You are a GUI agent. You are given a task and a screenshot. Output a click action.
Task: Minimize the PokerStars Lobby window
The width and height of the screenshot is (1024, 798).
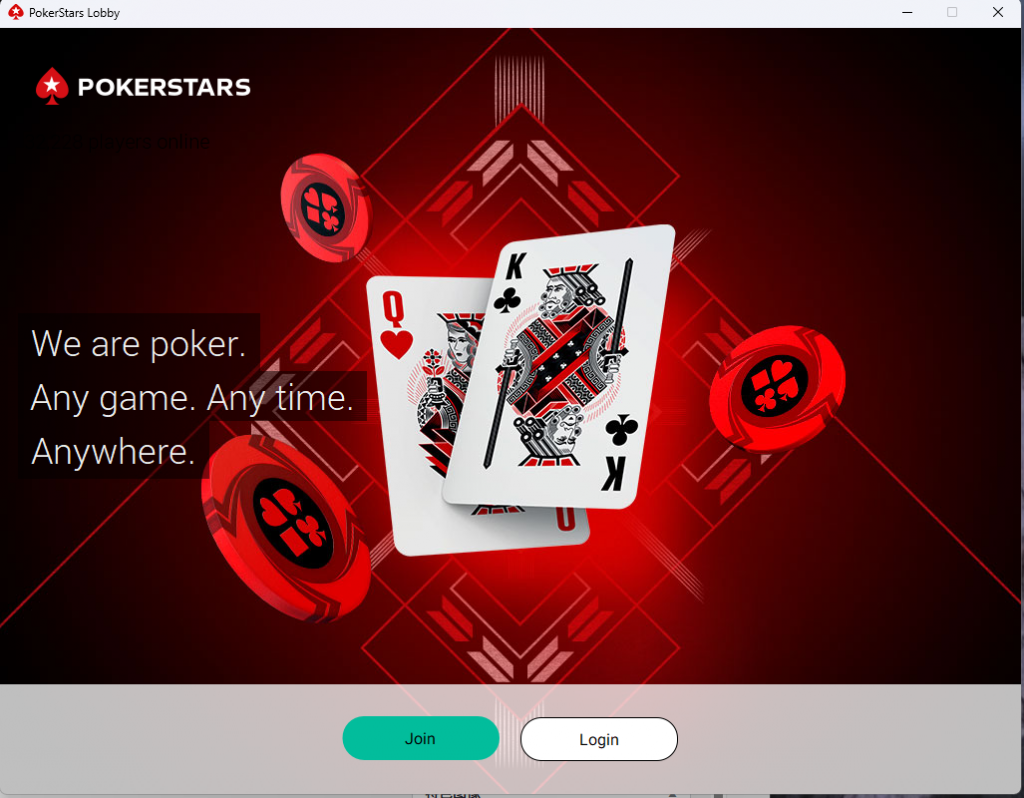click(x=907, y=12)
